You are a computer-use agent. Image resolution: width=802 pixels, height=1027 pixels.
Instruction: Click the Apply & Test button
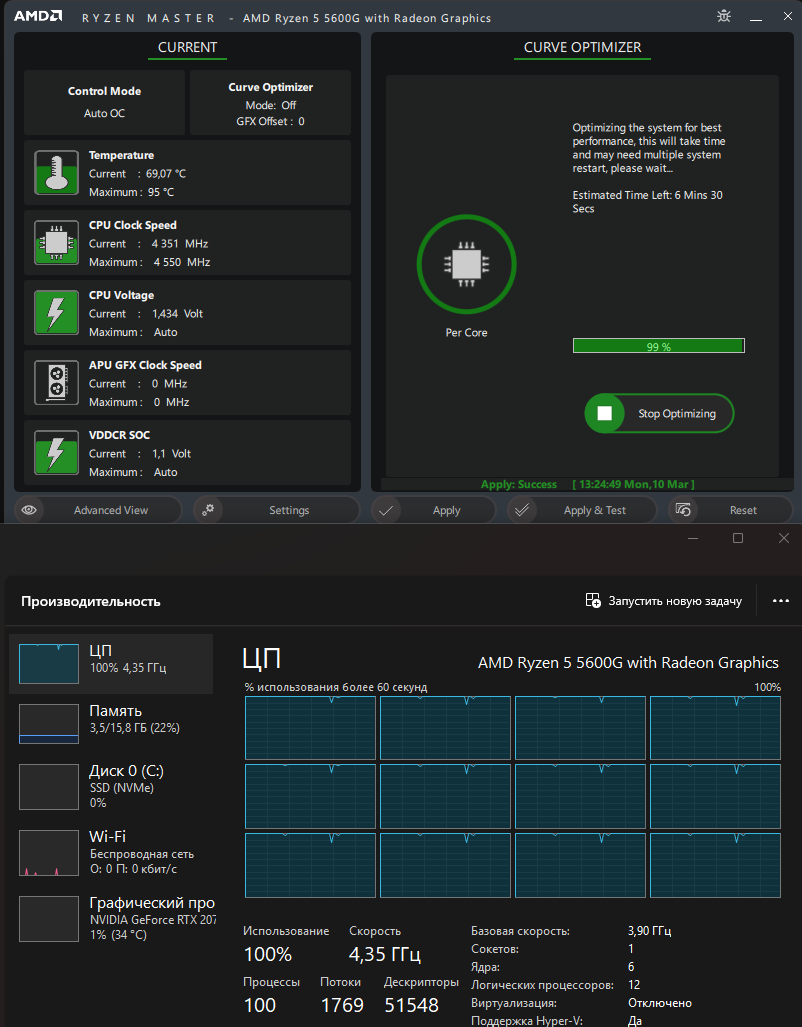click(582, 510)
